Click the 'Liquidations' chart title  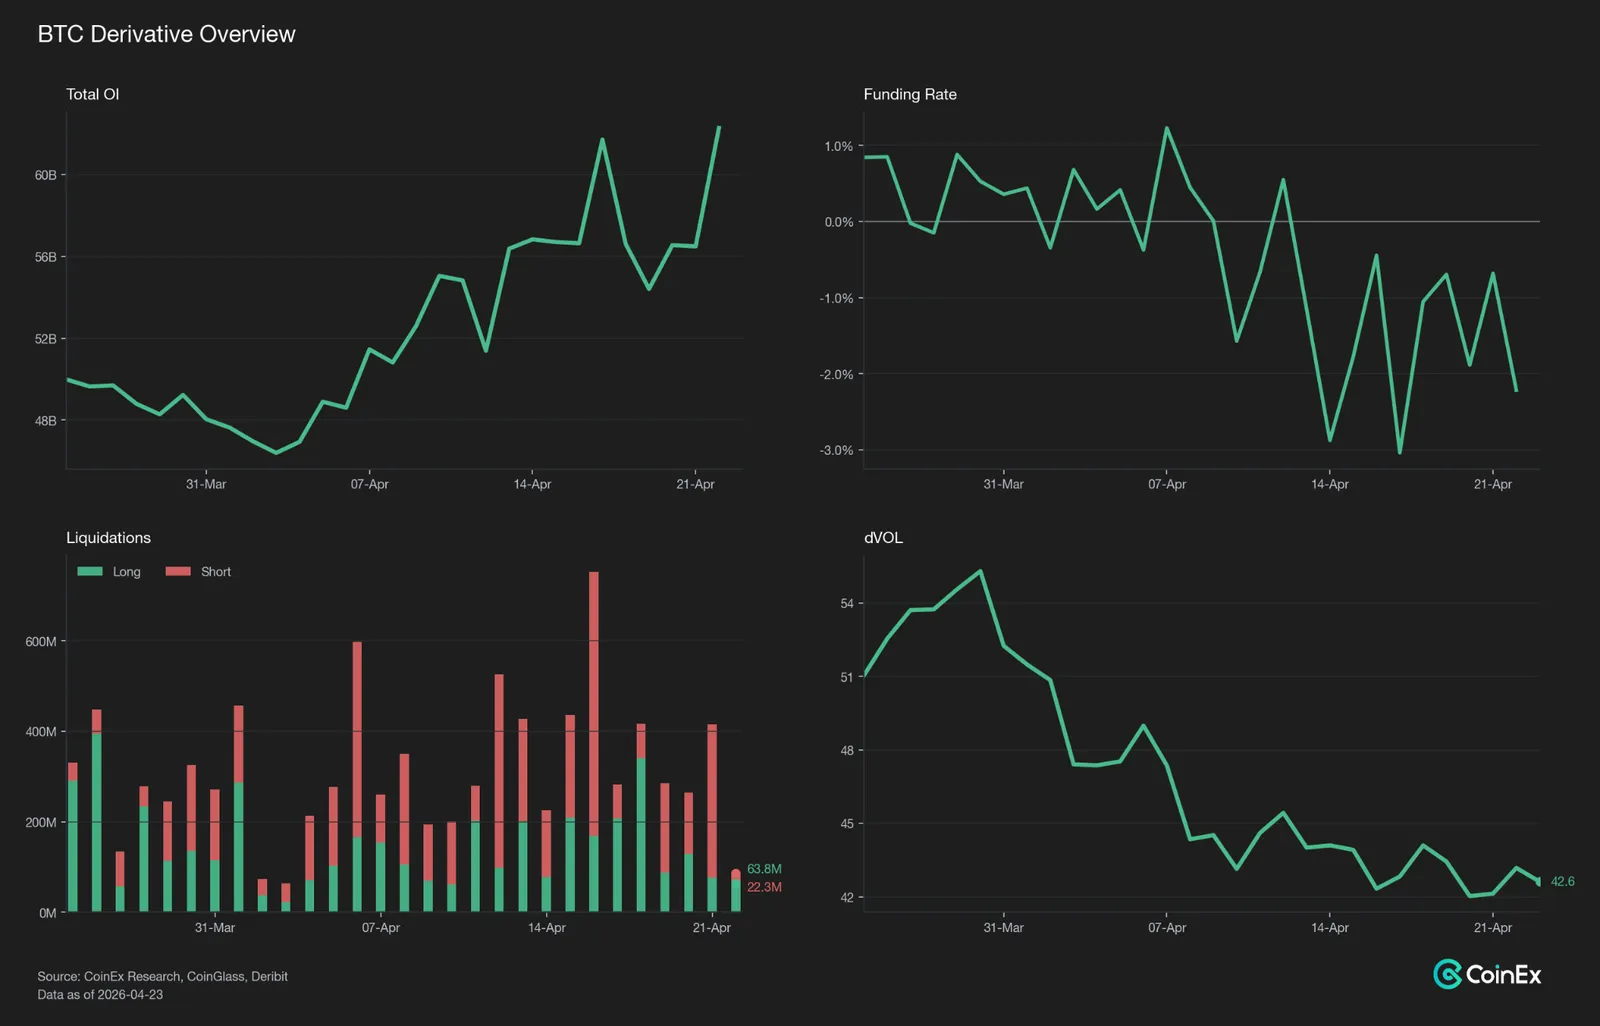point(108,538)
